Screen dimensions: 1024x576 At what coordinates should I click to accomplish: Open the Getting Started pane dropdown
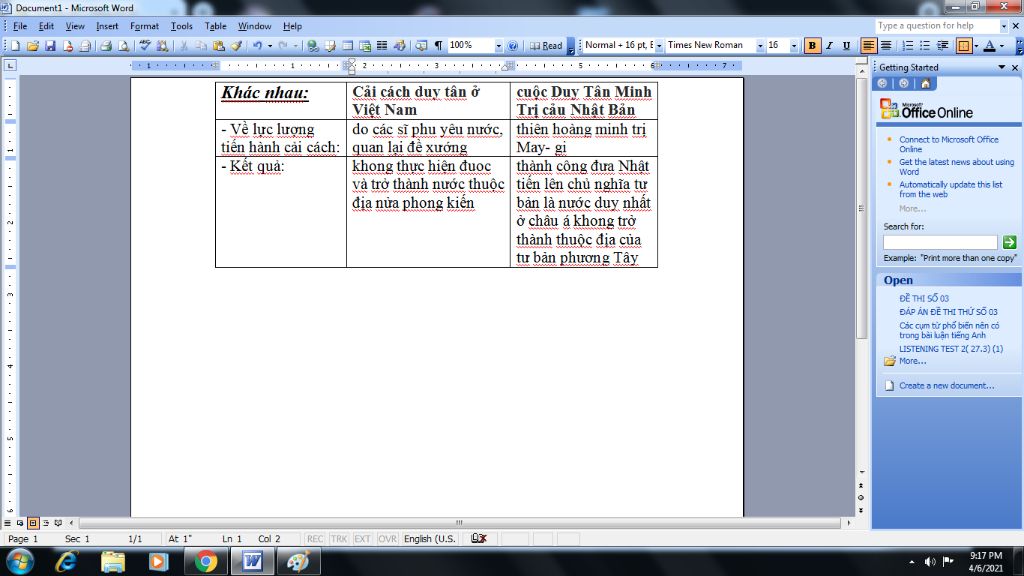click(1001, 67)
